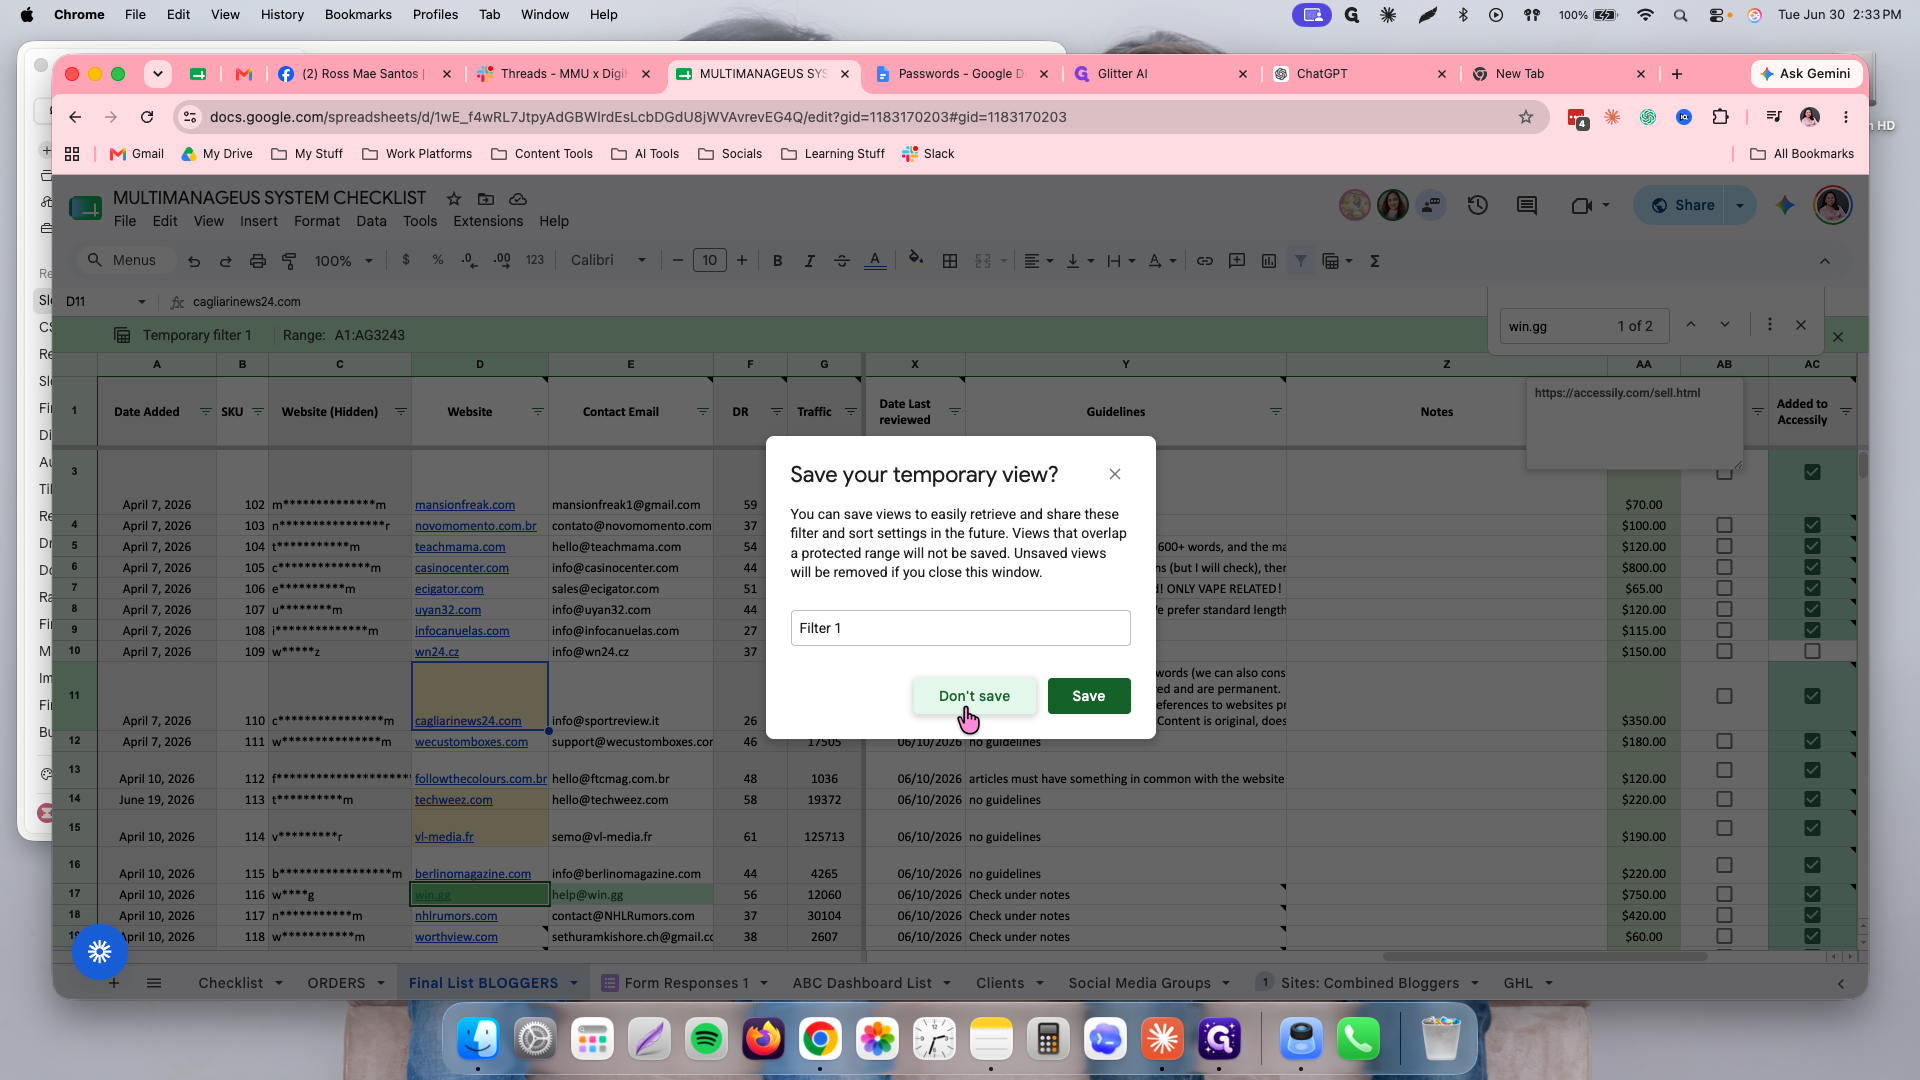
Task: Click the font size 10 field
Action: tap(710, 261)
